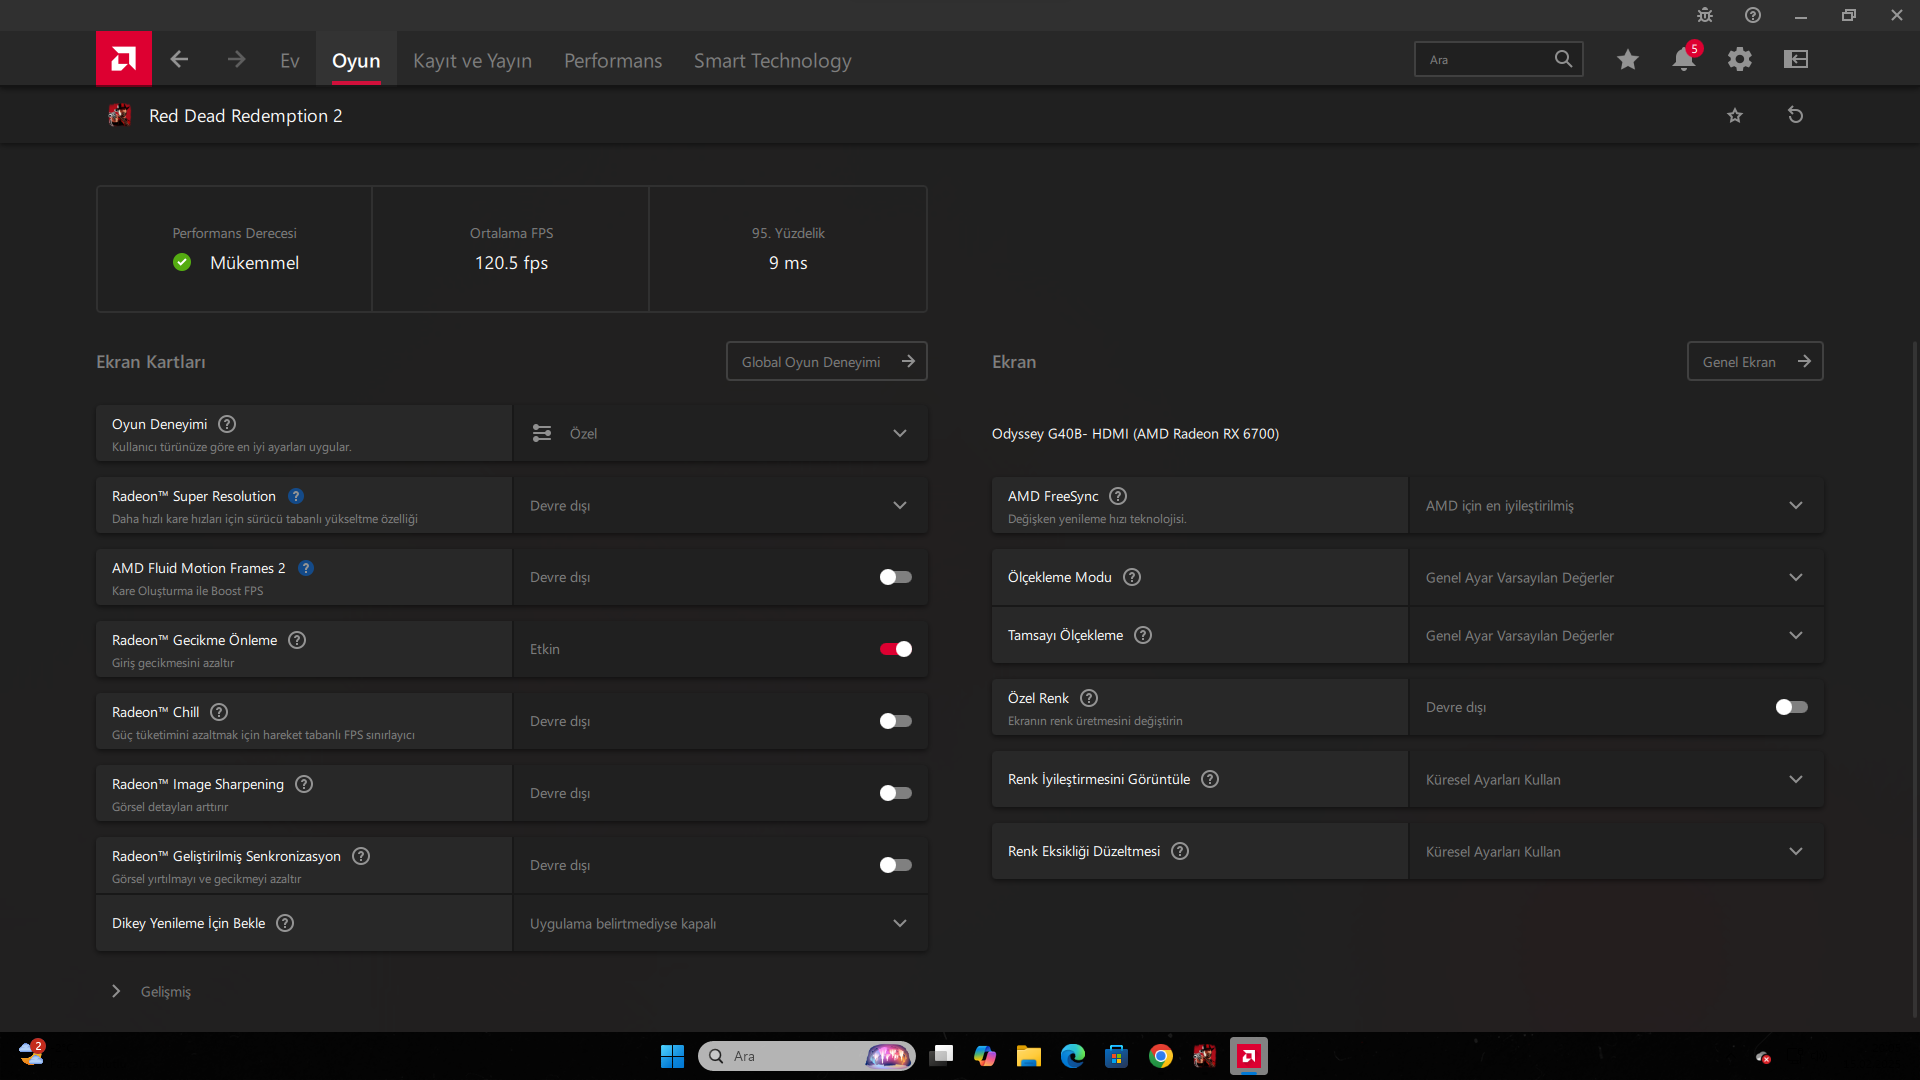Open AMD FreeSync dropdown
The image size is (1920, 1080).
pyautogui.click(x=1615, y=506)
